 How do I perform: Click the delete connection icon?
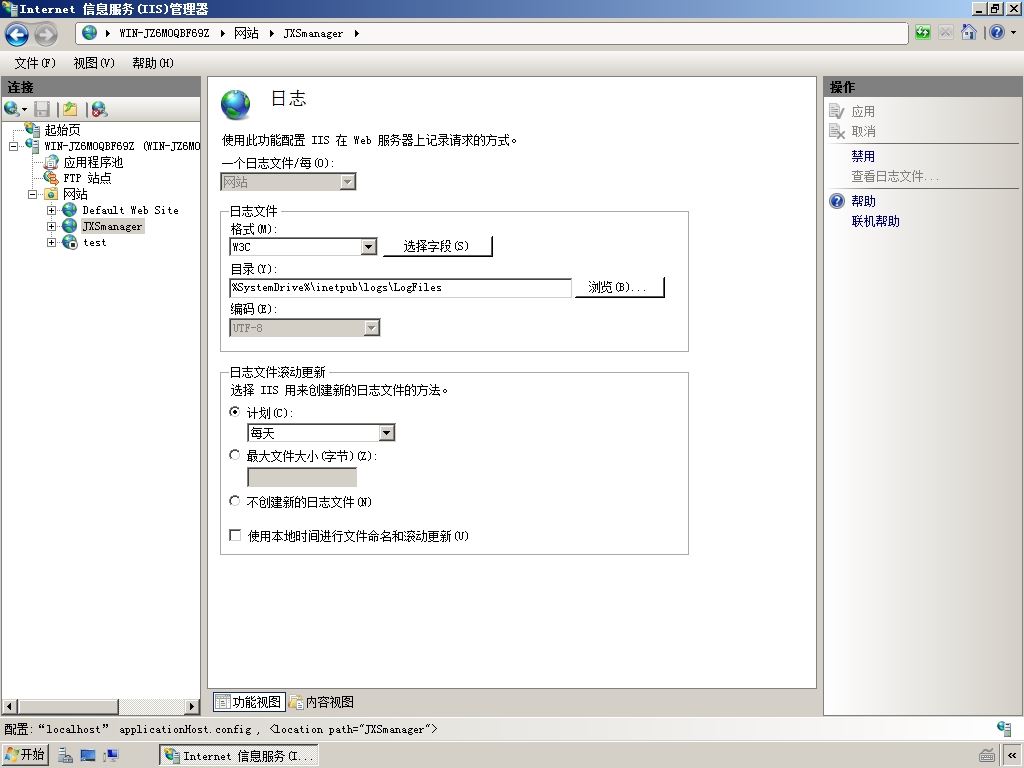coord(99,109)
